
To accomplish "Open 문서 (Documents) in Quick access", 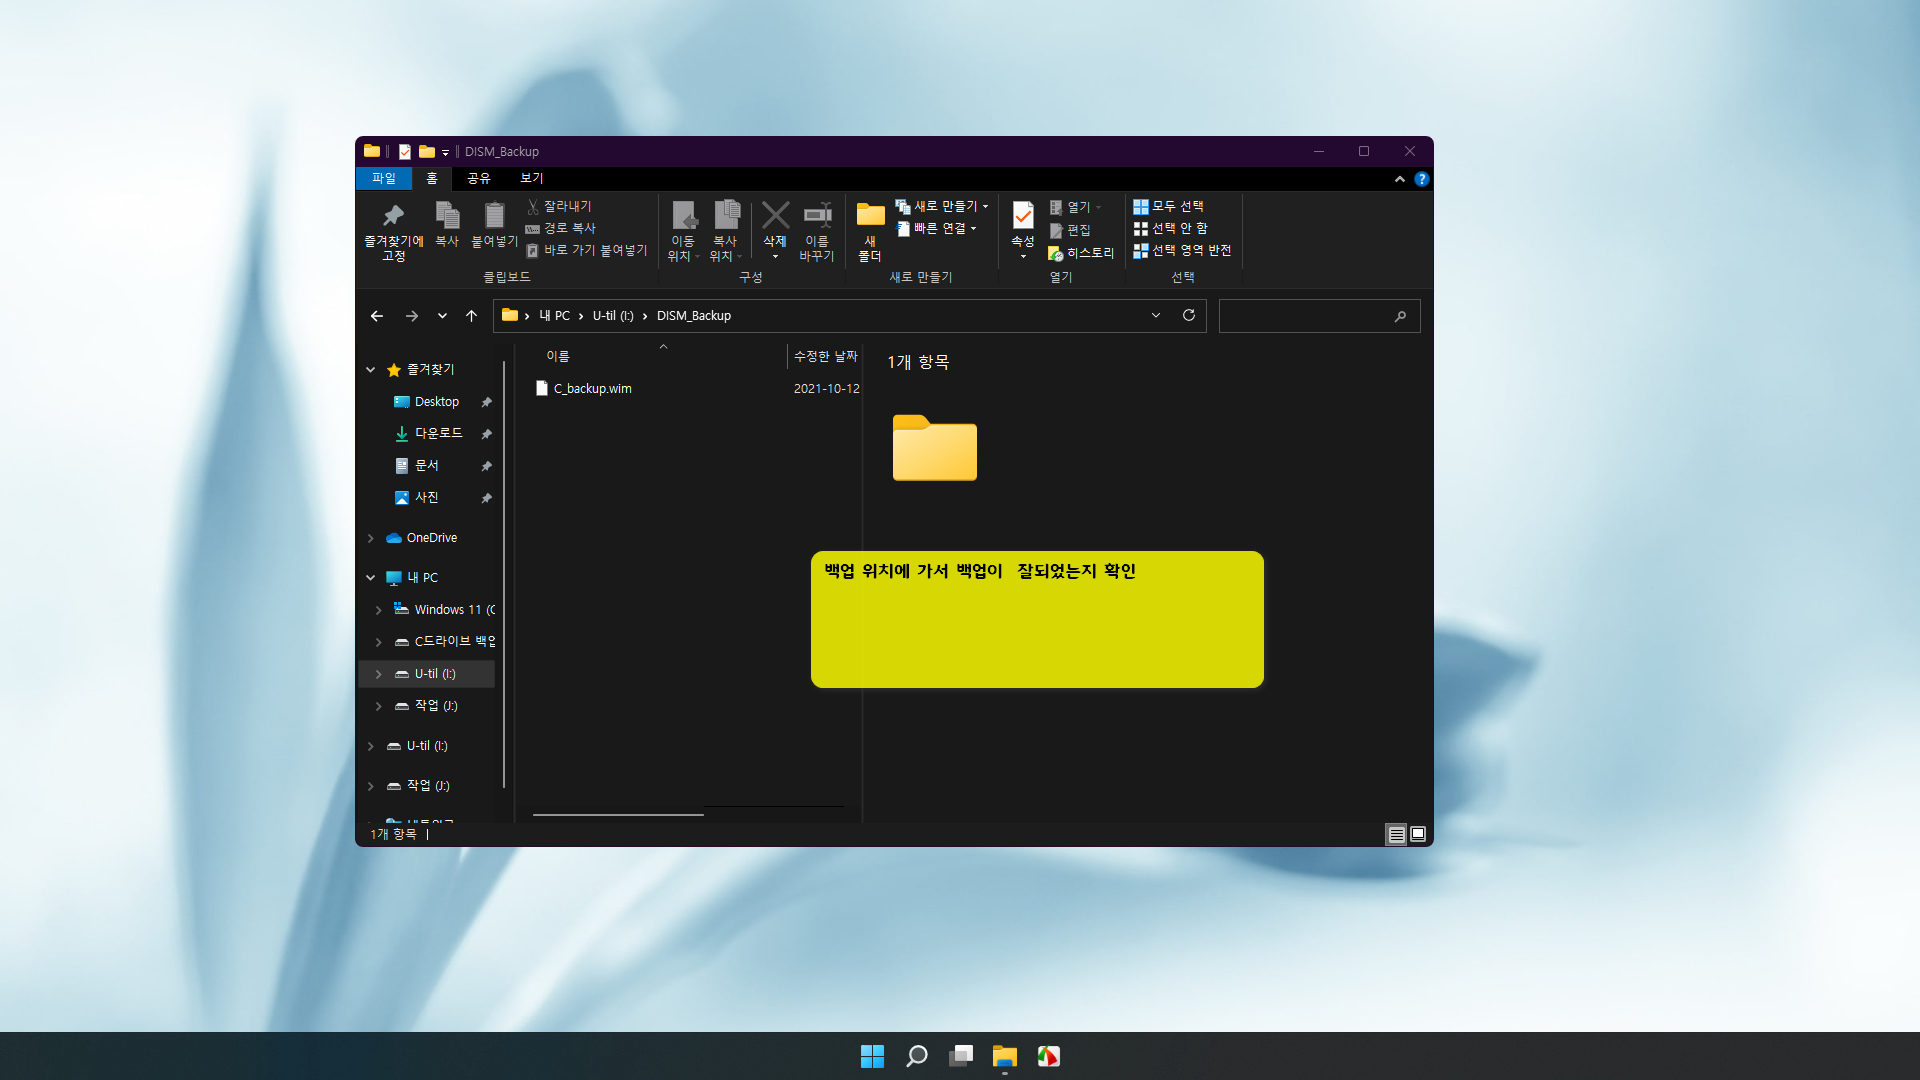I will point(427,466).
